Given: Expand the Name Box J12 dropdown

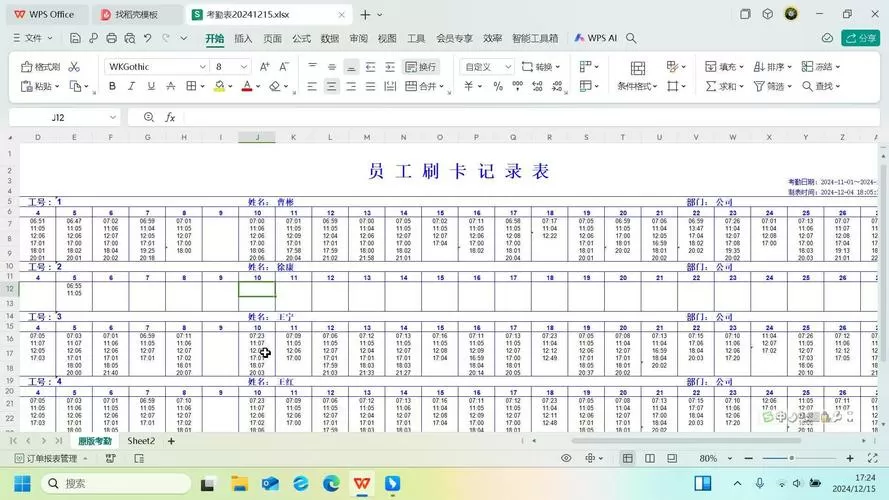Looking at the screenshot, I should coord(112,117).
